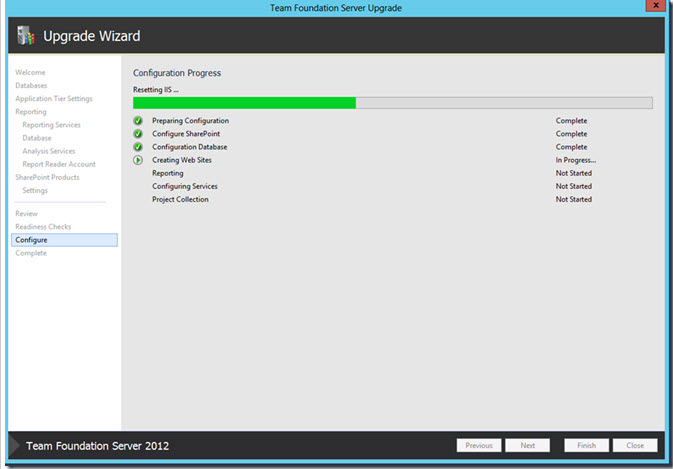
Task: Click the Finish button
Action: click(586, 445)
